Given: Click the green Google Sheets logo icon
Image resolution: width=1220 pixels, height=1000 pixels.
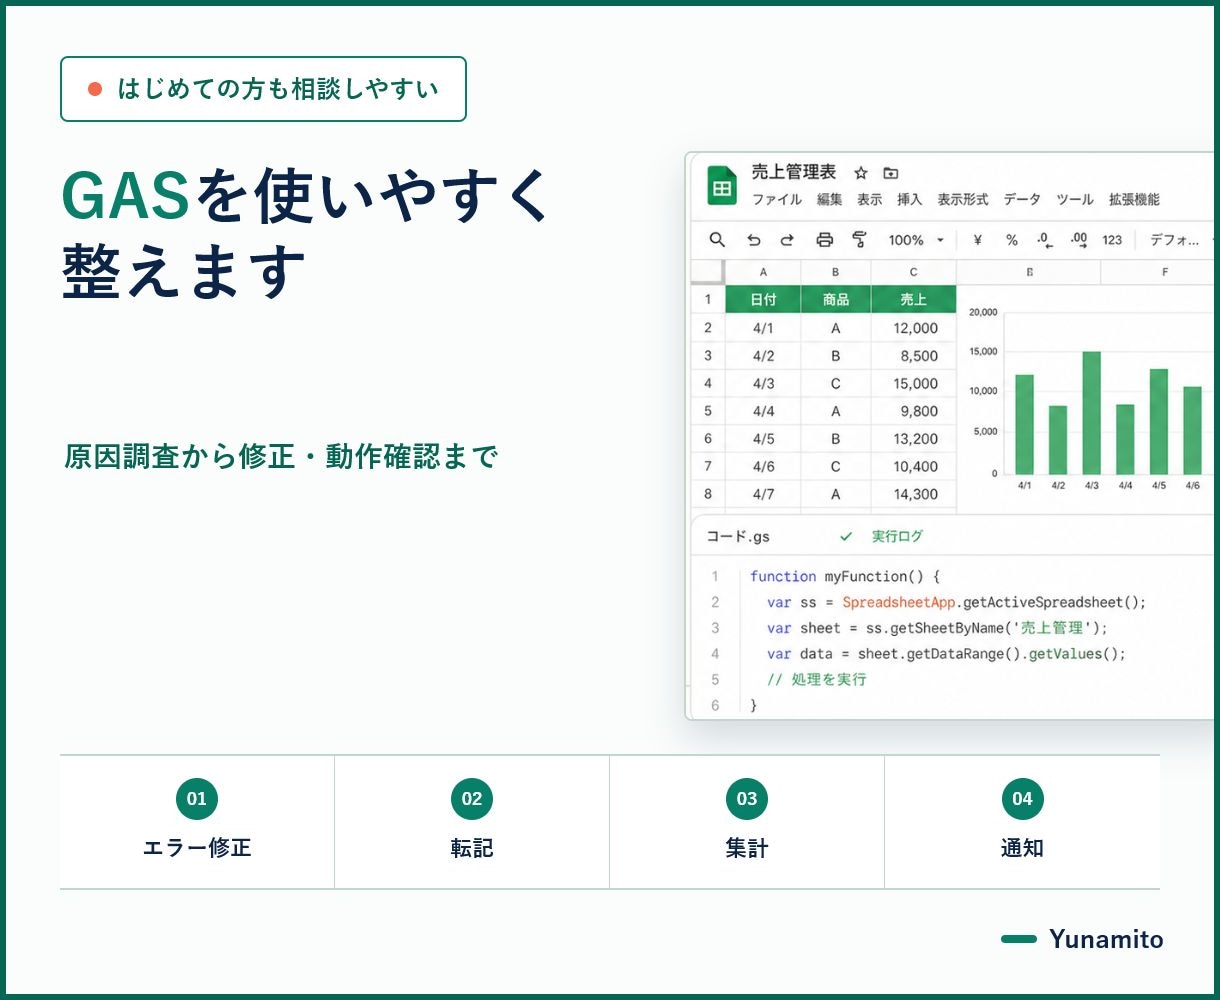Looking at the screenshot, I should (722, 186).
